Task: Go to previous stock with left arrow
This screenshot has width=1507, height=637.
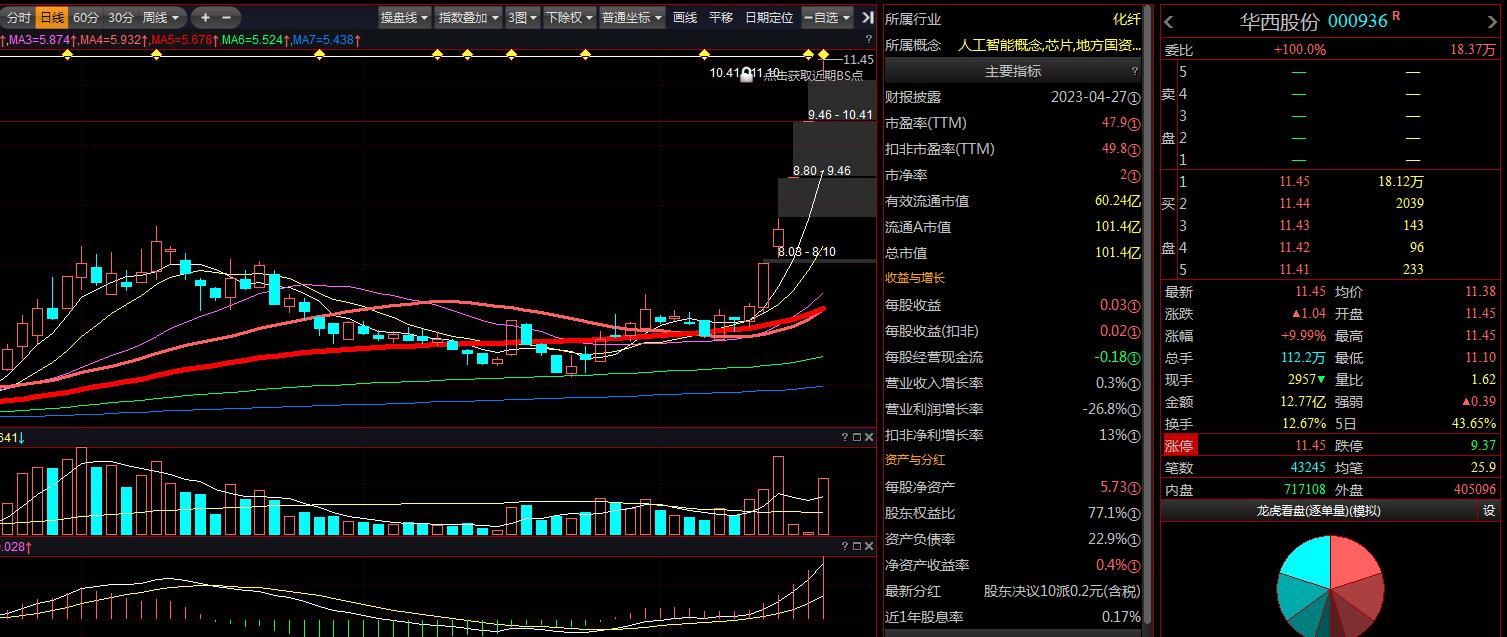Action: click(1169, 22)
